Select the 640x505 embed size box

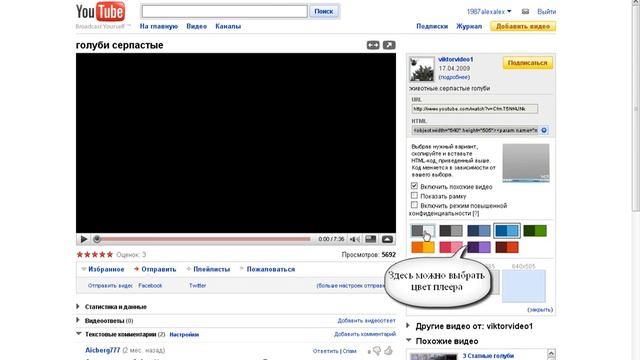click(524, 286)
